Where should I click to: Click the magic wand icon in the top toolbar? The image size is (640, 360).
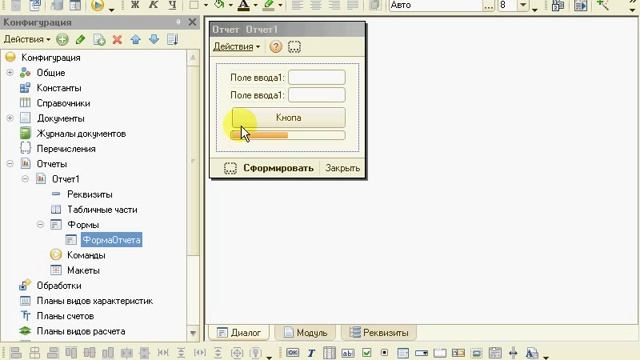point(602,5)
